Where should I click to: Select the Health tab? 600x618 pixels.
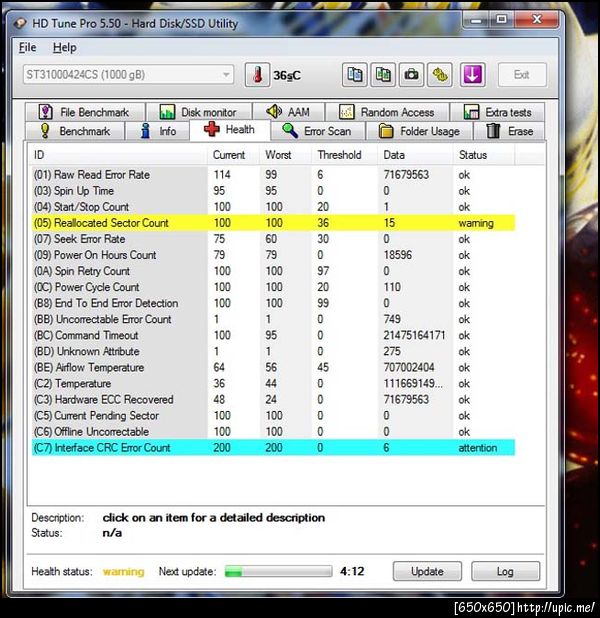coord(230,130)
